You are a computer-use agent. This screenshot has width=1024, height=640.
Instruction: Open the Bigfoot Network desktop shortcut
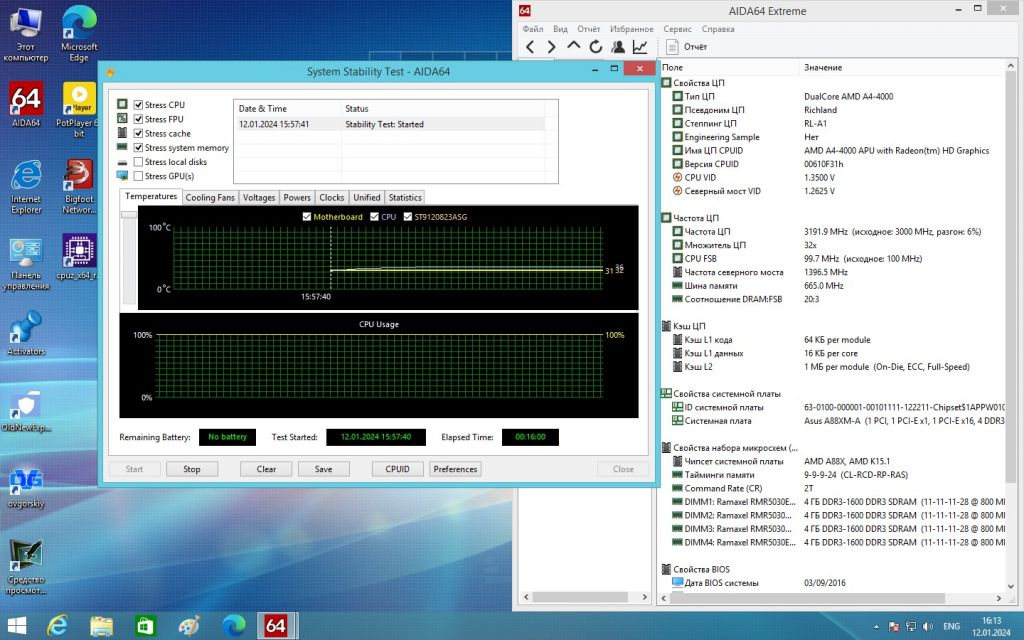(x=78, y=186)
